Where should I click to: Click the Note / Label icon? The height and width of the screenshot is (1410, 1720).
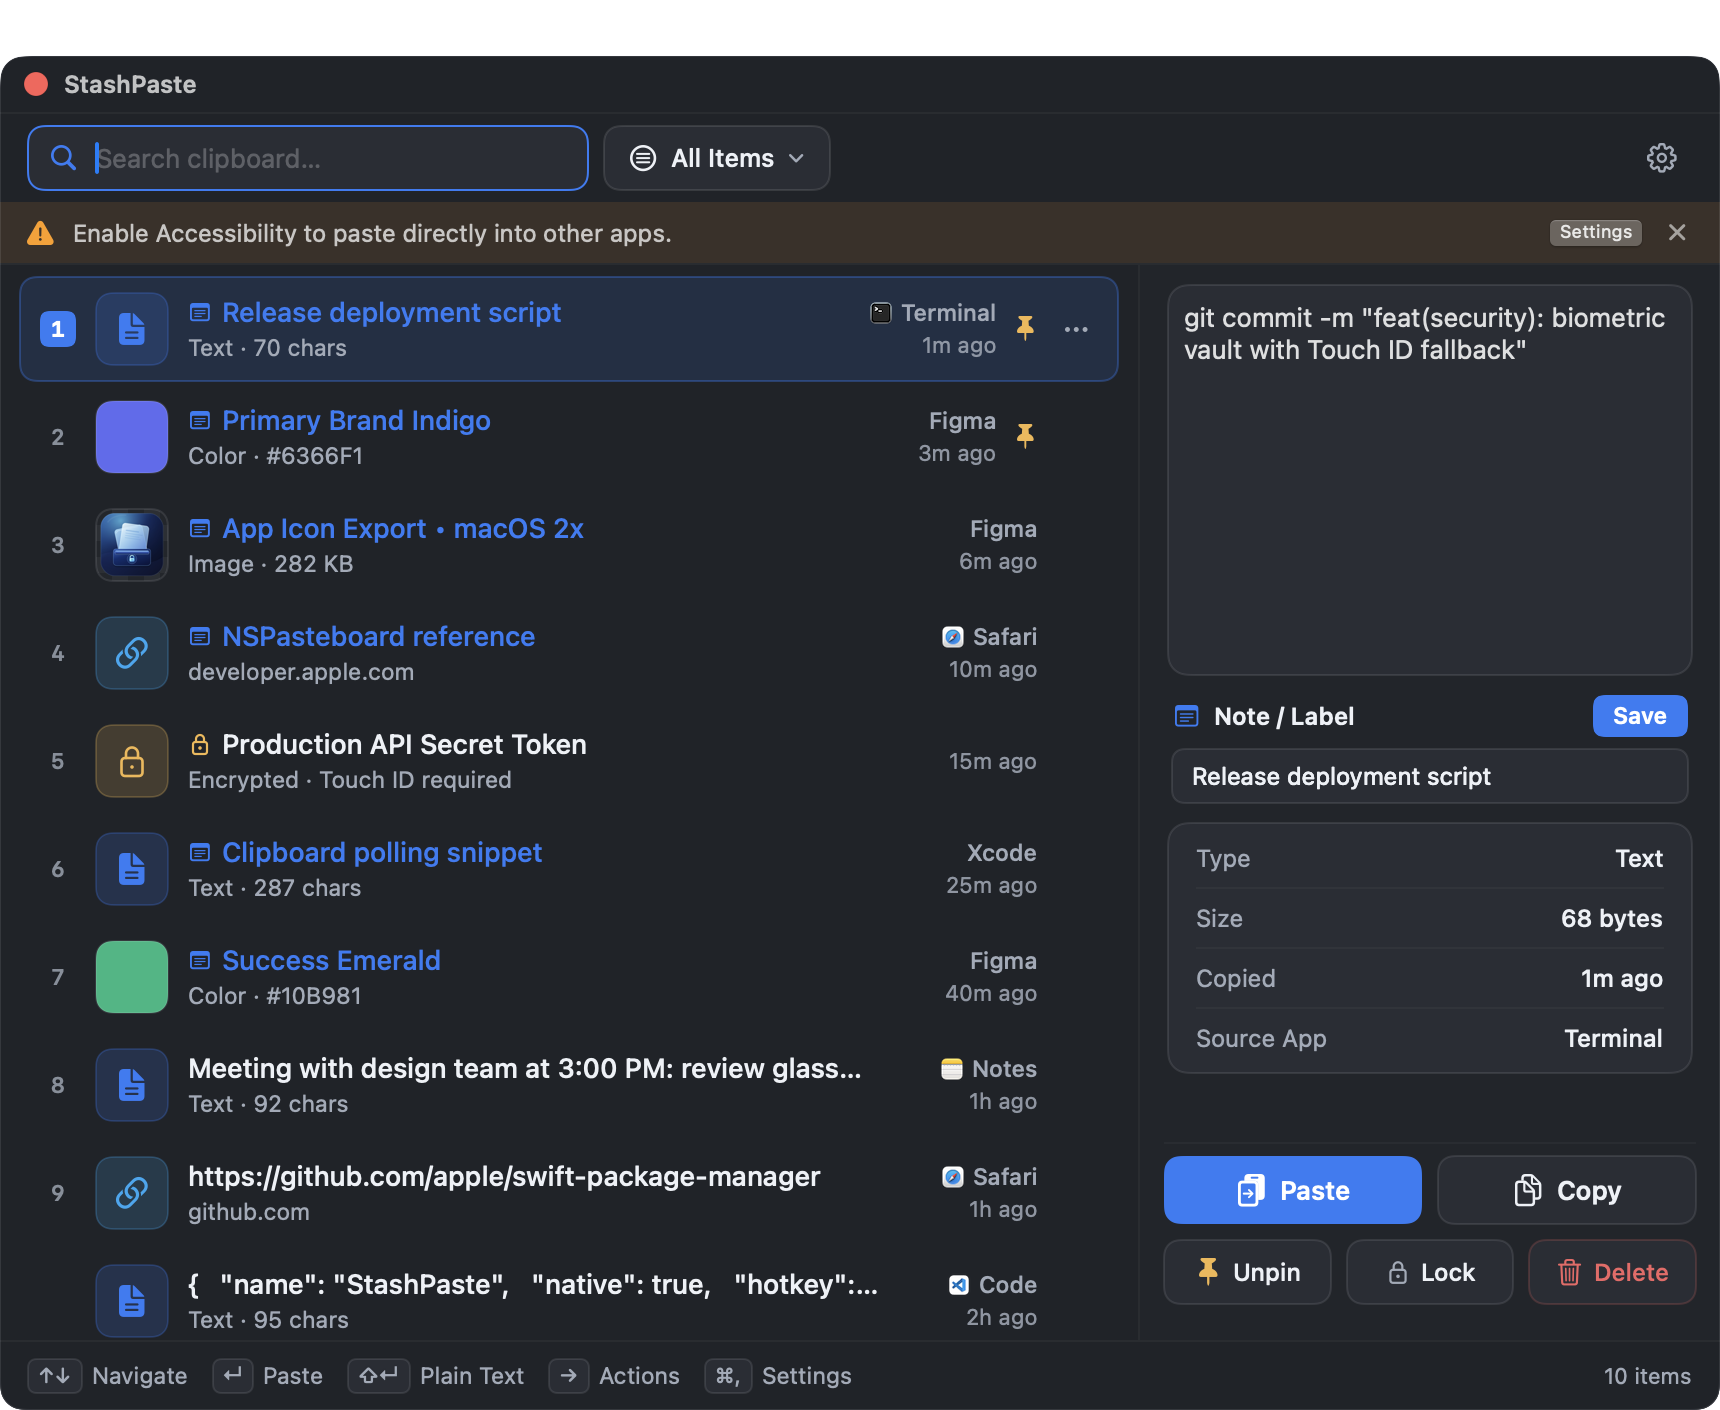[x=1187, y=716]
